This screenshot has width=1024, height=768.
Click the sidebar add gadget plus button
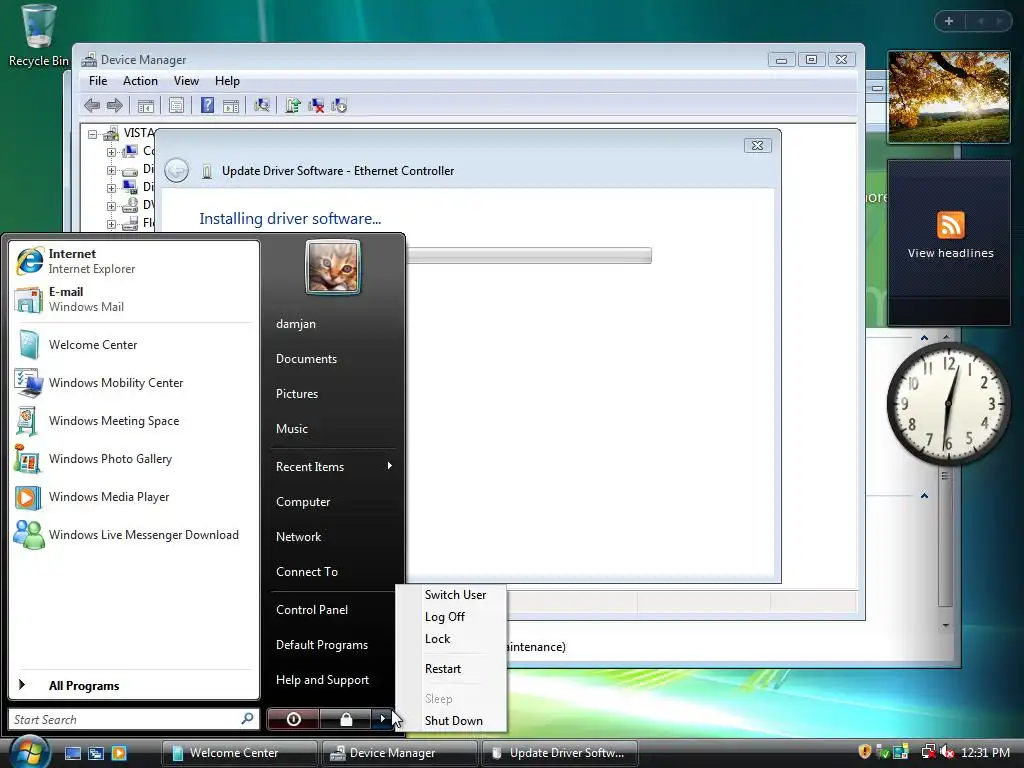click(x=949, y=21)
